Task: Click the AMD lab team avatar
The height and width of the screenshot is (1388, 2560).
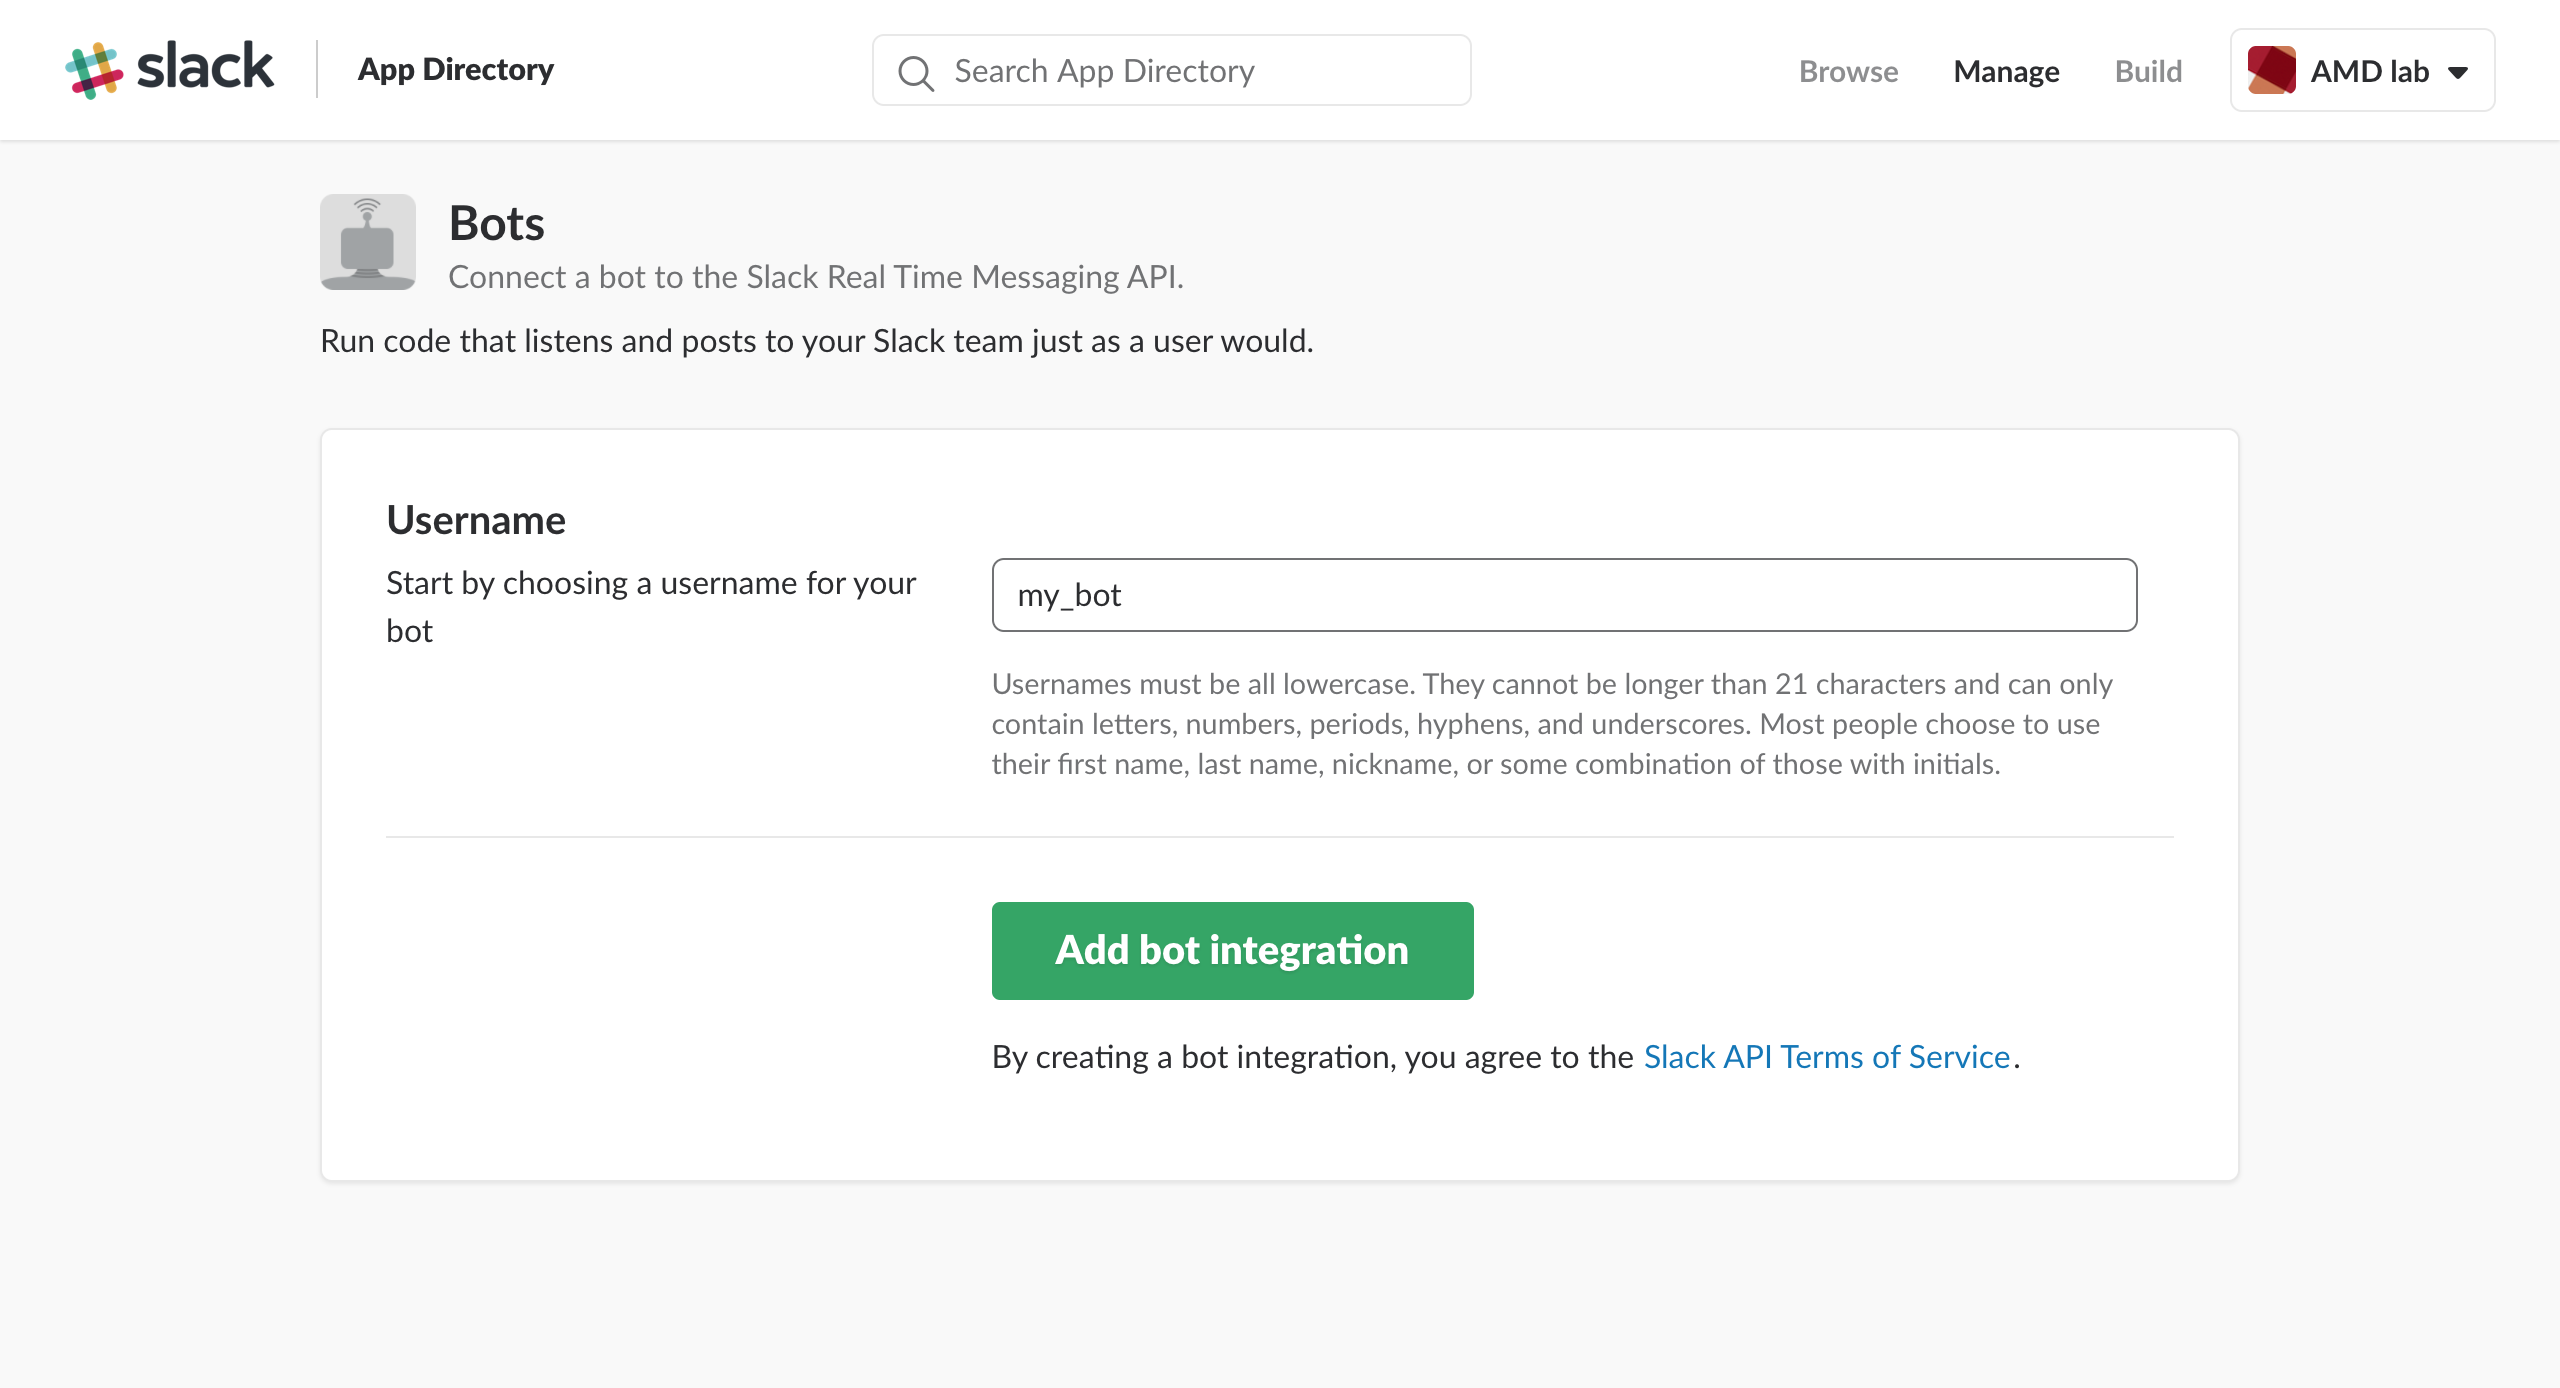Action: 2271,70
